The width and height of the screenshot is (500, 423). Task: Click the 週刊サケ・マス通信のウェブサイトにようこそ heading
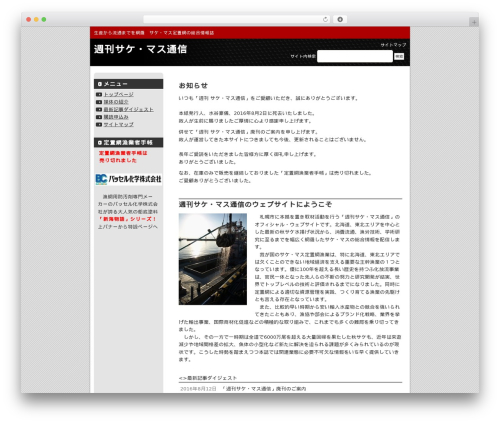tap(255, 204)
